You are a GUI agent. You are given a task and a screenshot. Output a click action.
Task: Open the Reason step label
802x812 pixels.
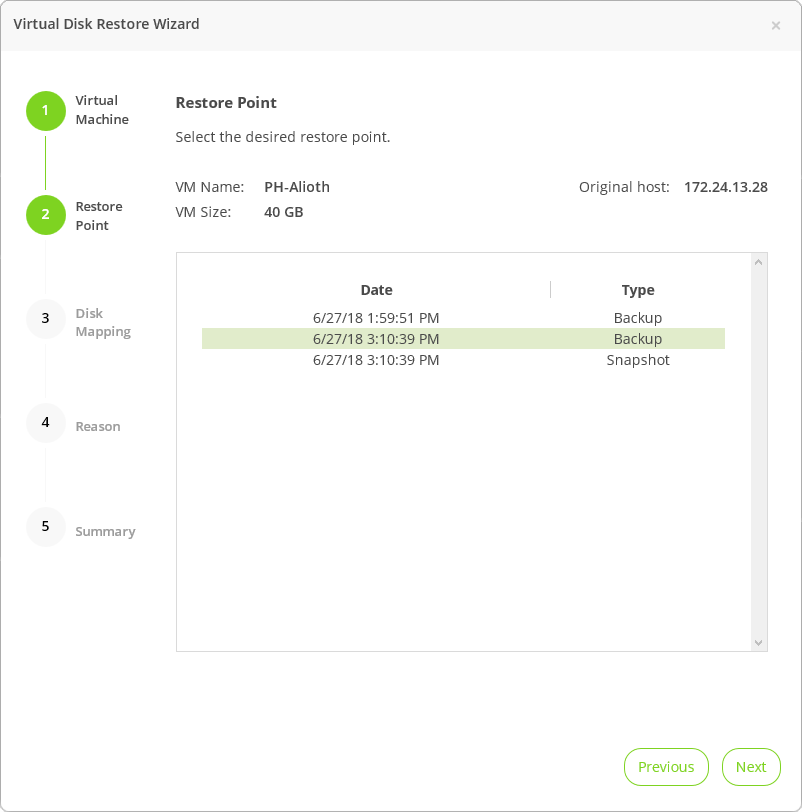tap(98, 427)
